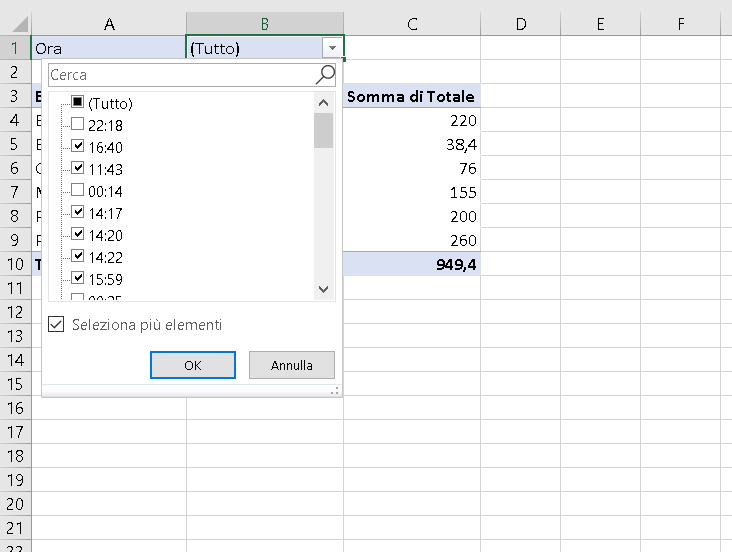The height and width of the screenshot is (552, 732).
Task: Click the cell with value 155
Action: pos(412,192)
